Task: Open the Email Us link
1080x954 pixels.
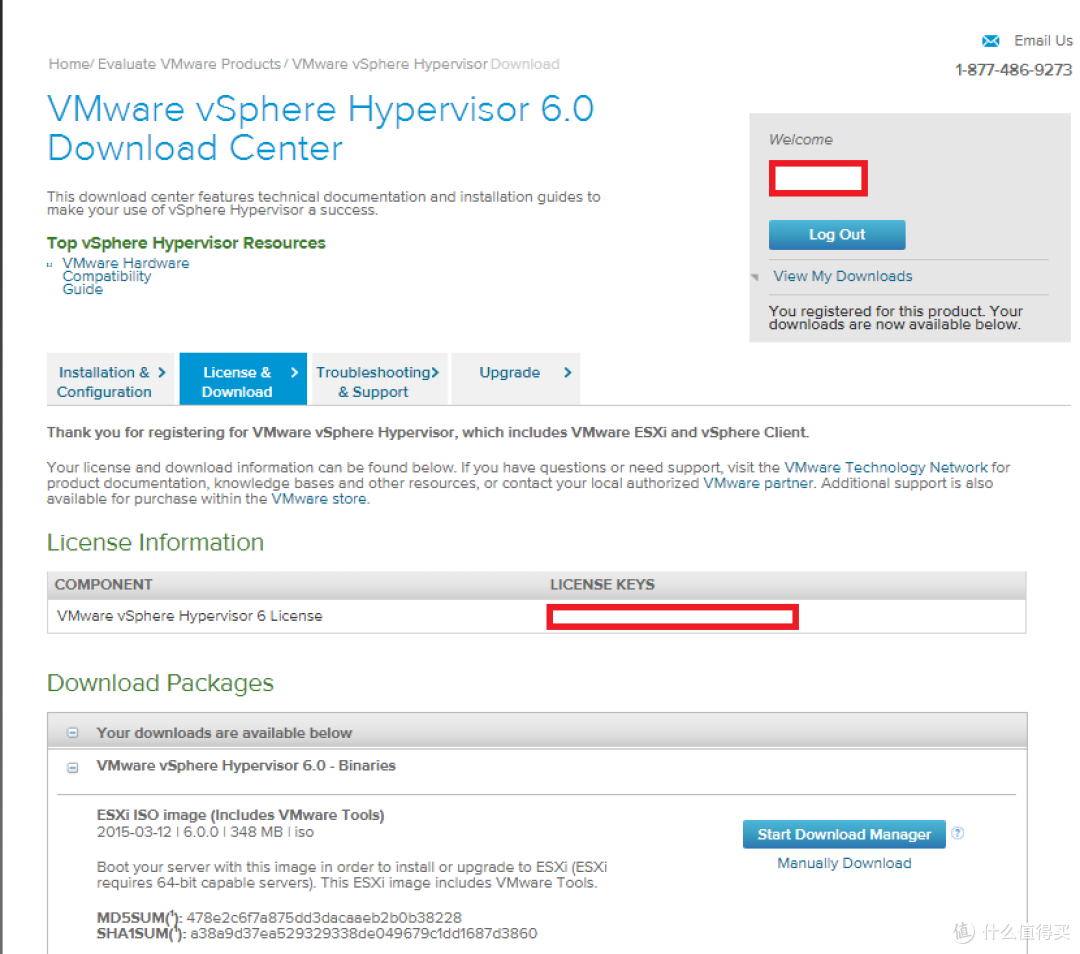Action: [x=1043, y=41]
